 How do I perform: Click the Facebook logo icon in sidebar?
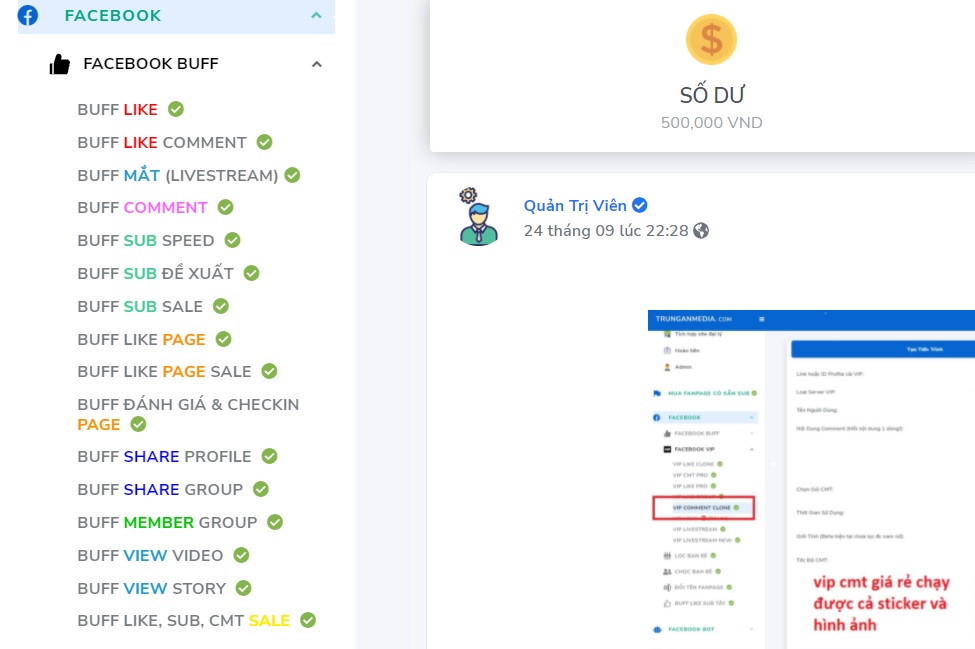[28, 16]
